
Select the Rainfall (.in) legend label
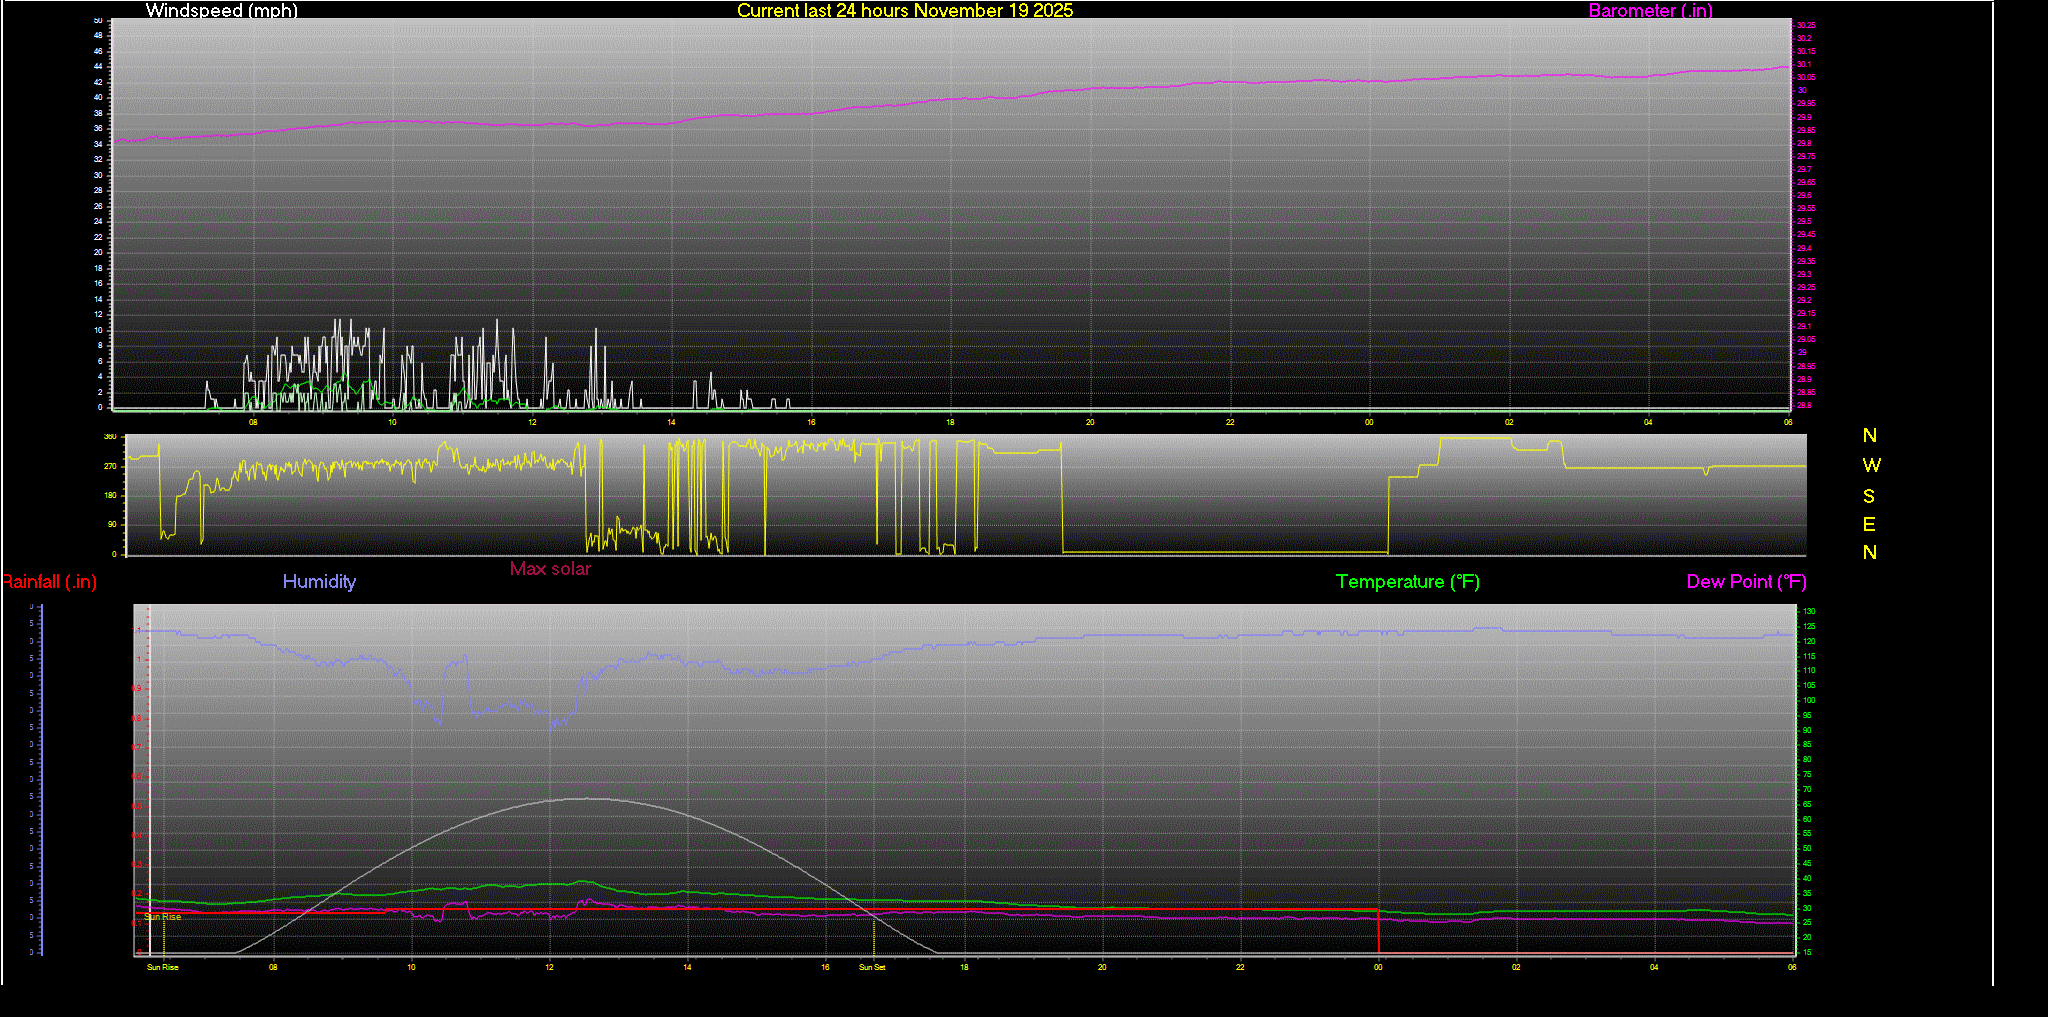49,582
